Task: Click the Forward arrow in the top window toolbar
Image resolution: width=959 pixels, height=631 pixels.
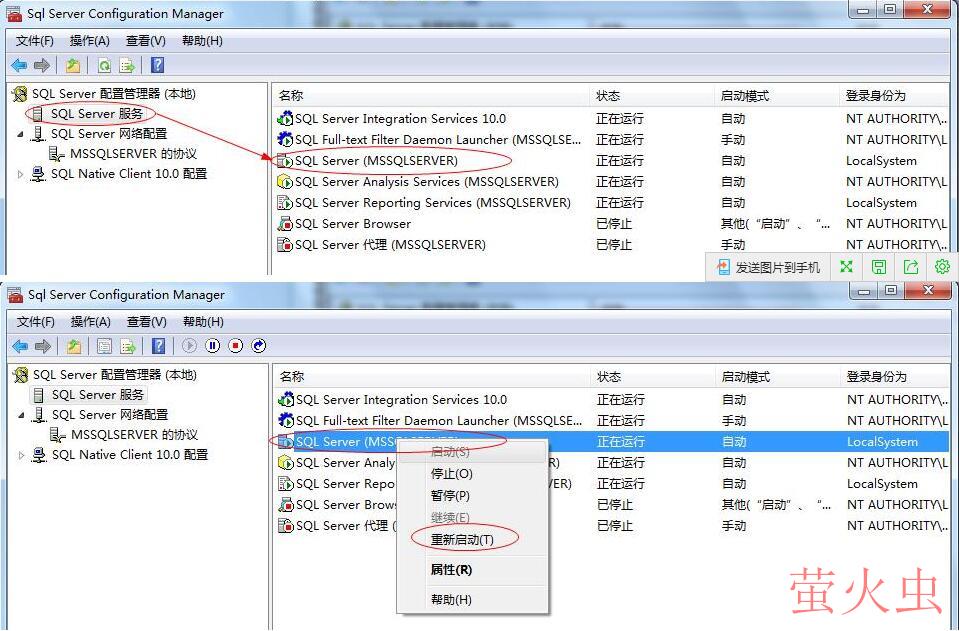Action: pos(42,65)
